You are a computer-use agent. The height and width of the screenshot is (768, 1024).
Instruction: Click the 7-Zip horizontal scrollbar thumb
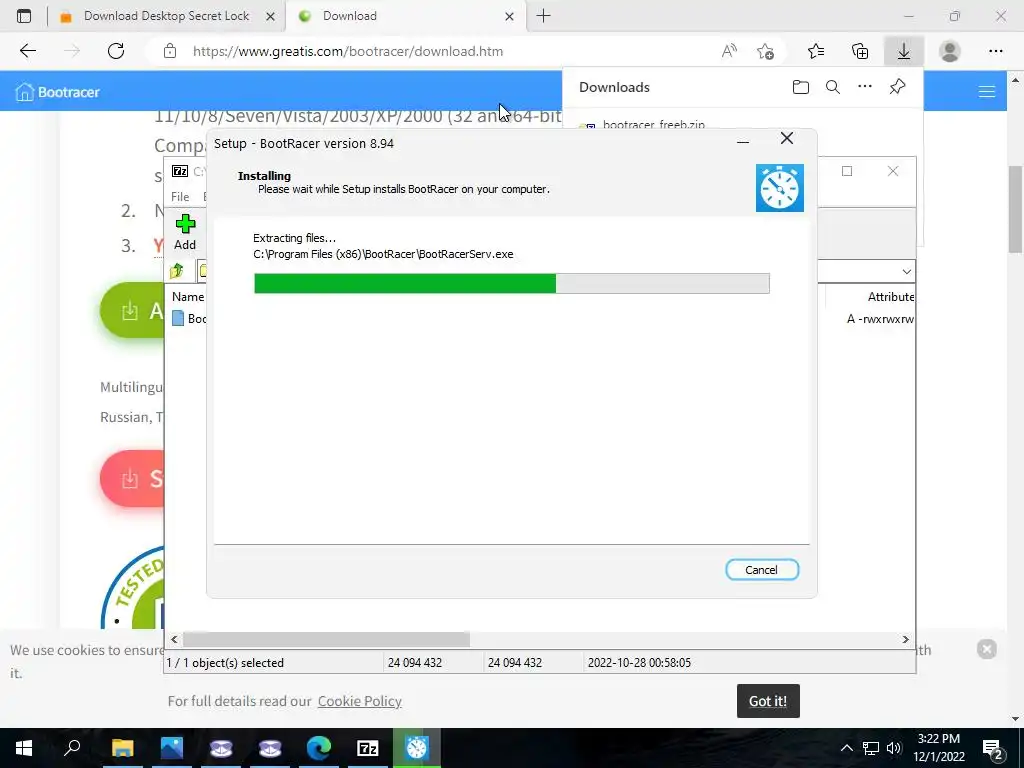(326, 639)
